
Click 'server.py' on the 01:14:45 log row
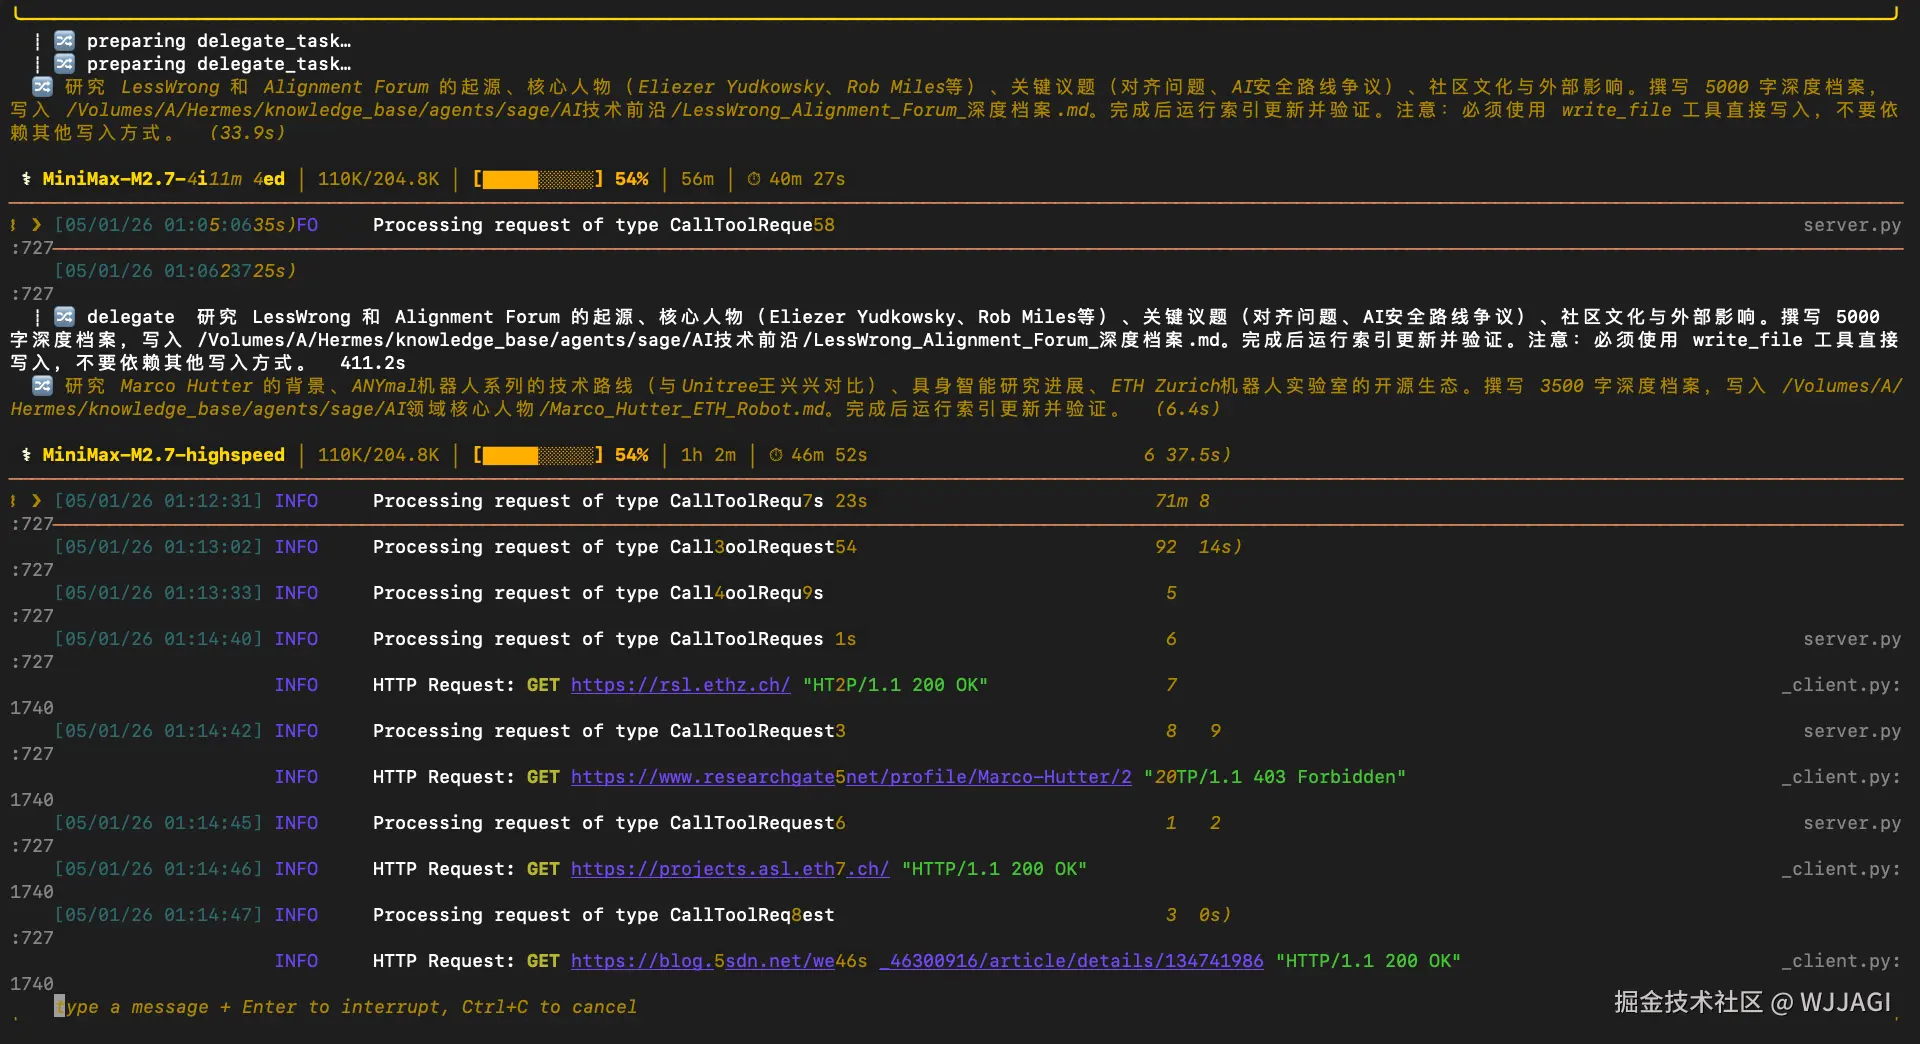[x=1852, y=823]
